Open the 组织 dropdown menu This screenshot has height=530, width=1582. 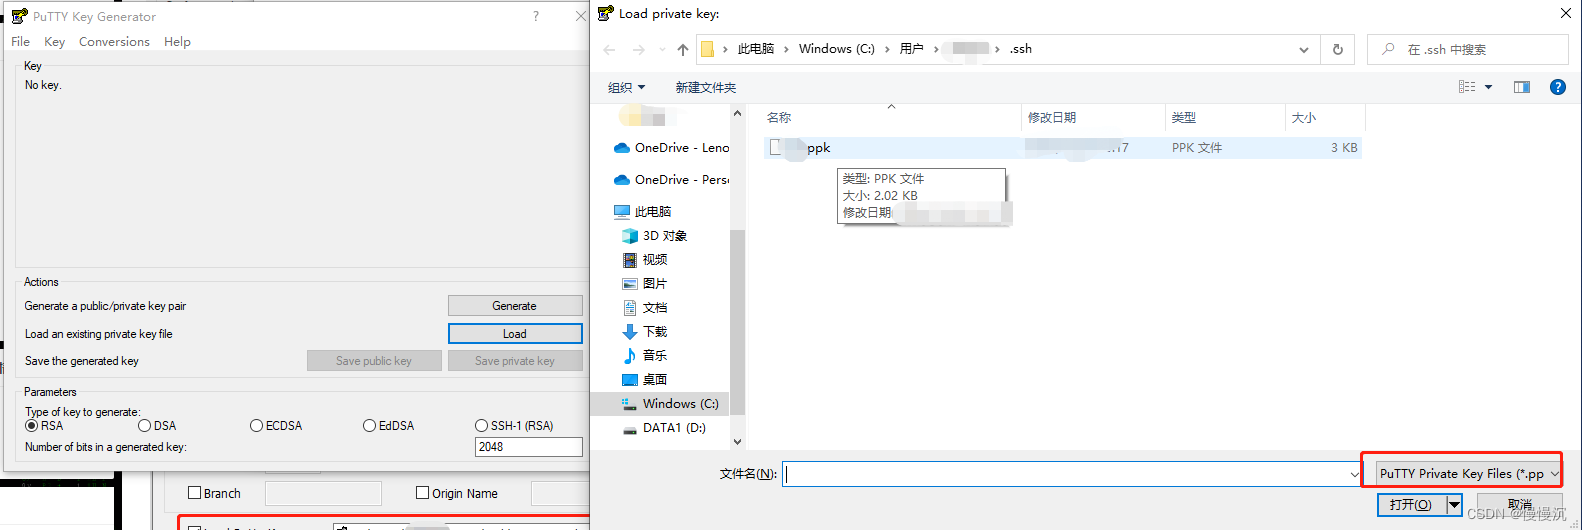coord(627,88)
